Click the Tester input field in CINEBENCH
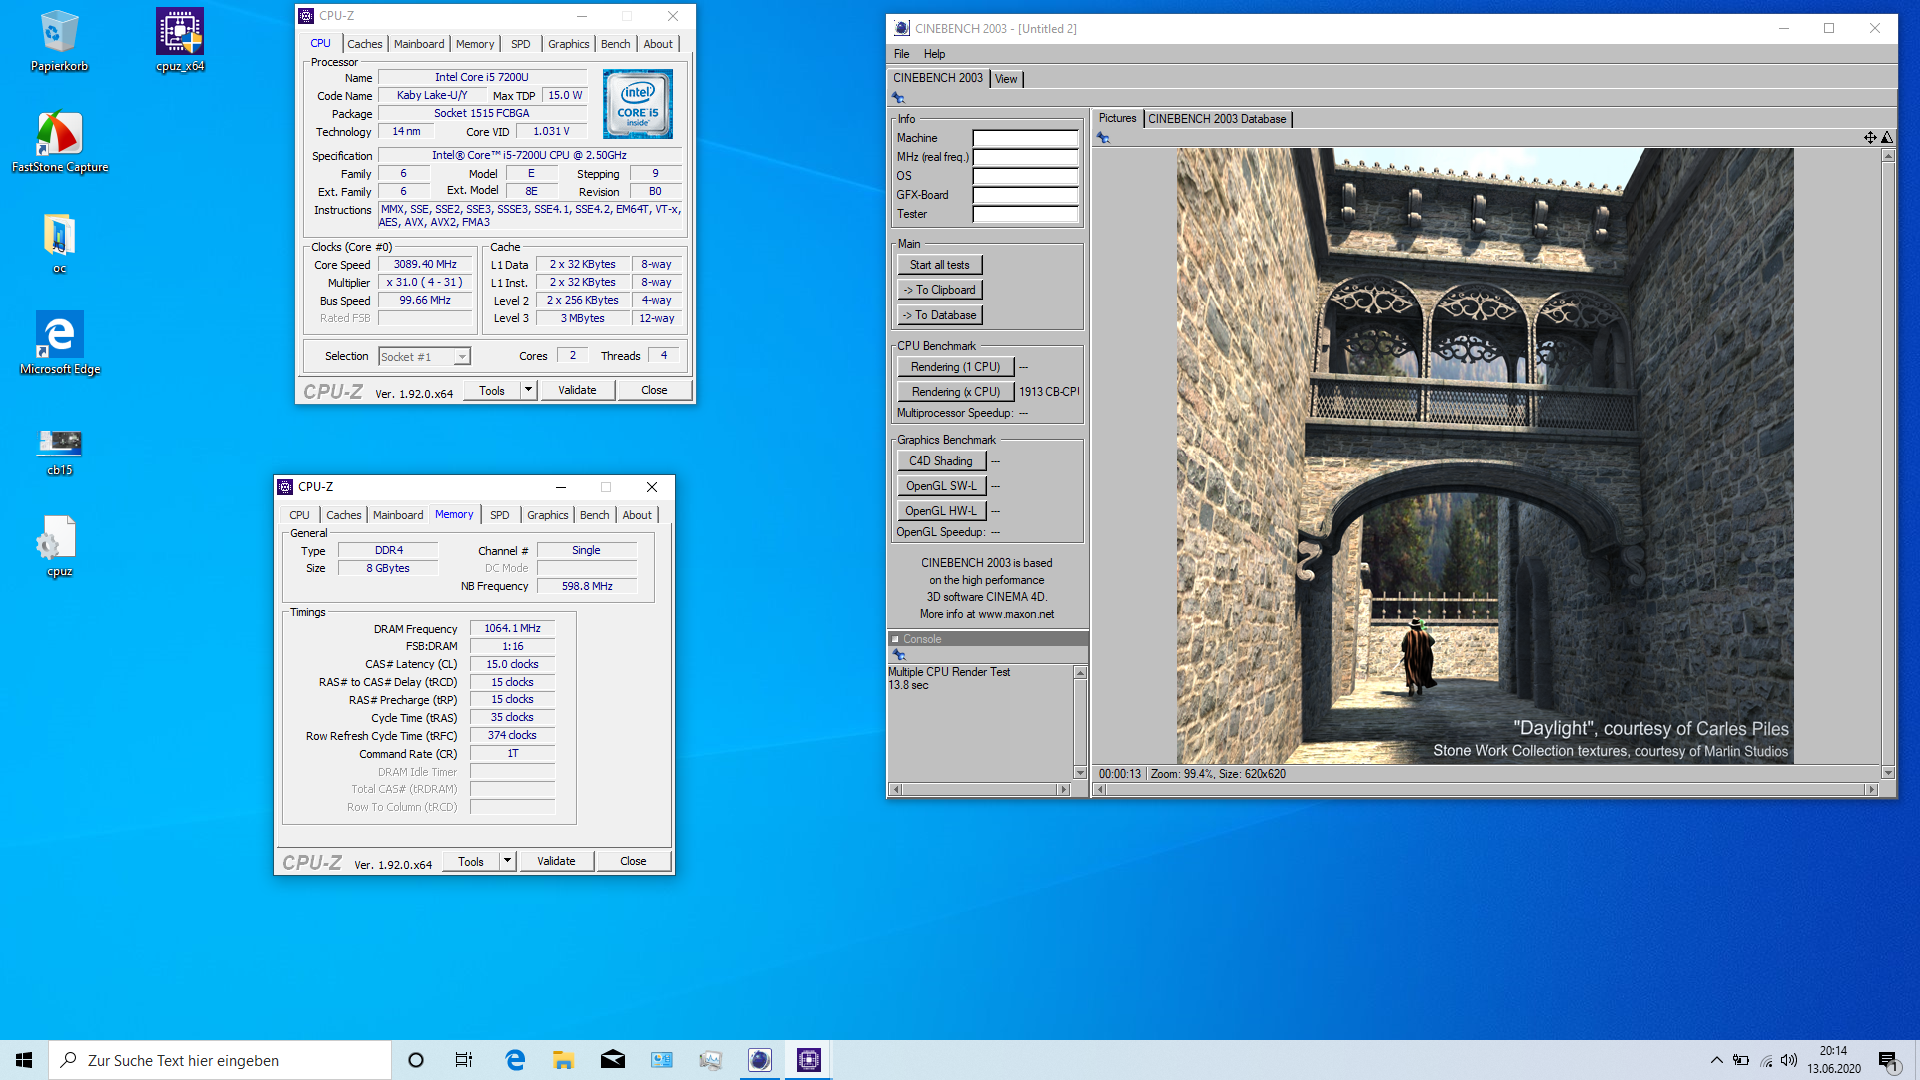Viewport: 1920px width, 1080px height. (1025, 214)
